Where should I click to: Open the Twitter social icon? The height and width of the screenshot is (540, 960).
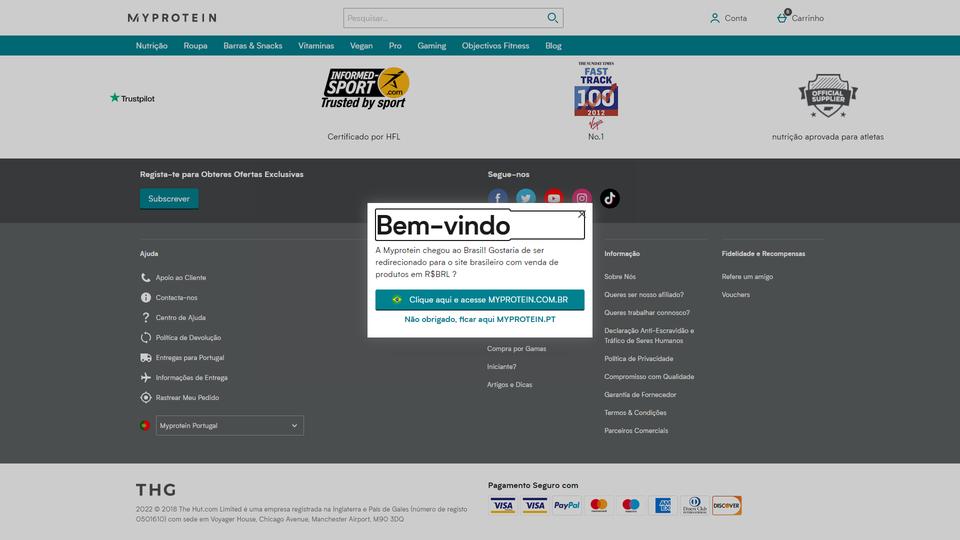525,198
